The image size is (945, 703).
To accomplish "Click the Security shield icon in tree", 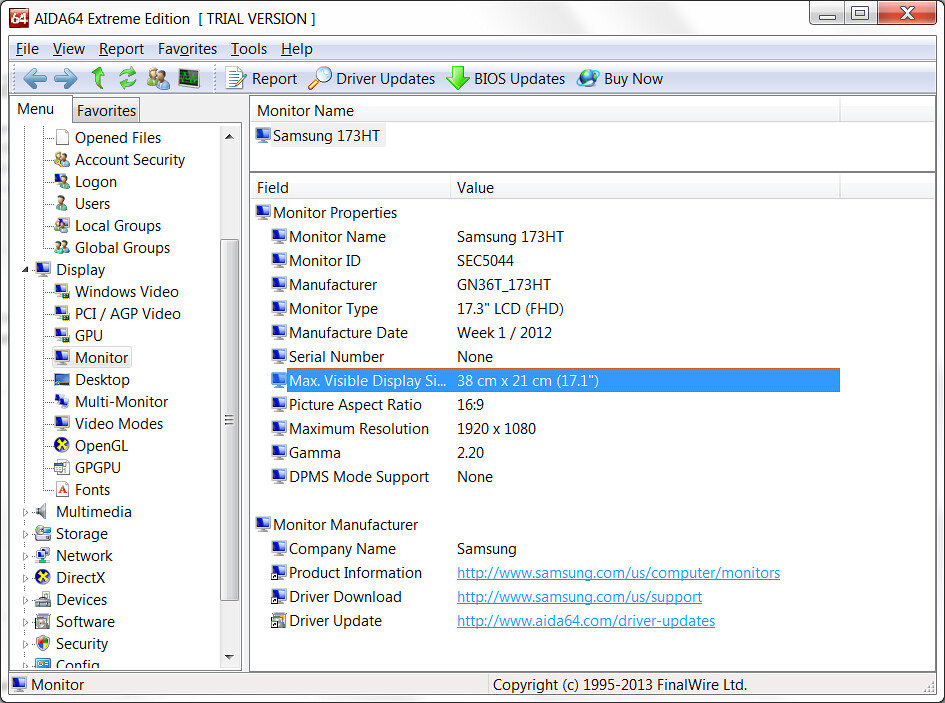I will point(42,643).
